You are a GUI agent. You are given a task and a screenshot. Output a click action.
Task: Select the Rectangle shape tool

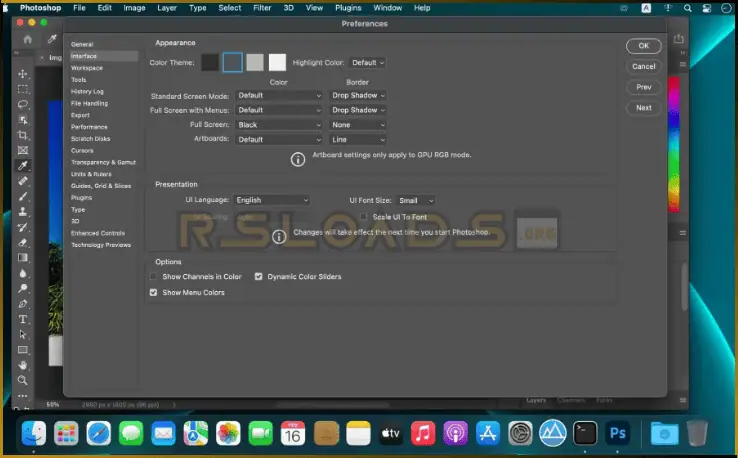[23, 350]
